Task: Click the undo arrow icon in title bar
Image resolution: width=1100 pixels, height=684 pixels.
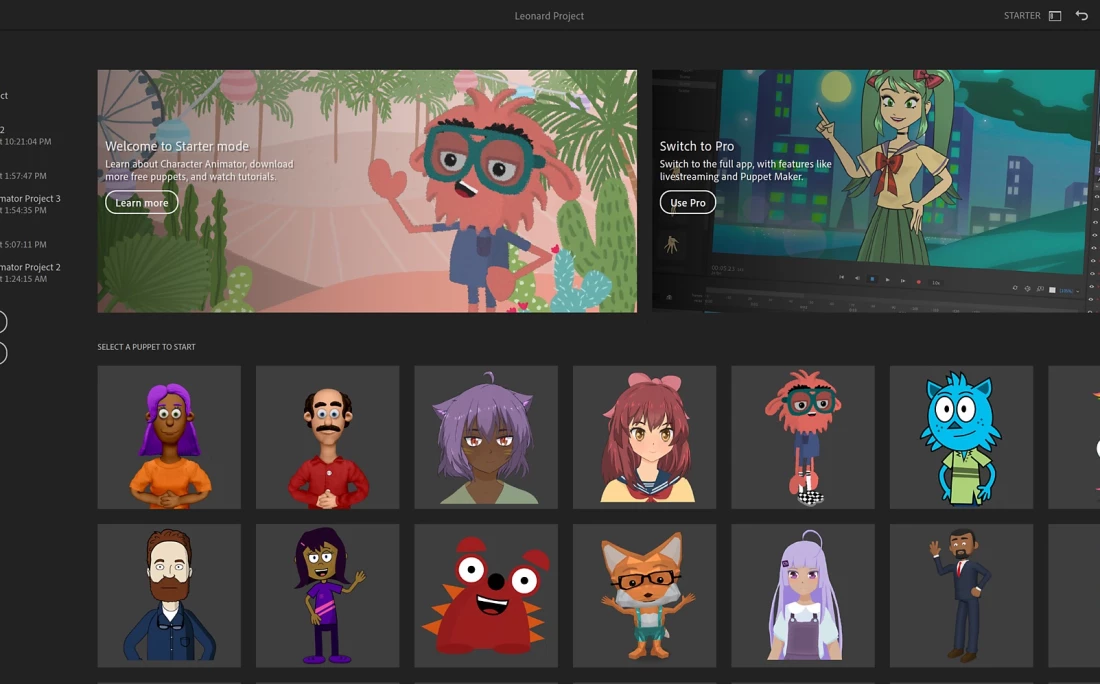Action: 1082,16
